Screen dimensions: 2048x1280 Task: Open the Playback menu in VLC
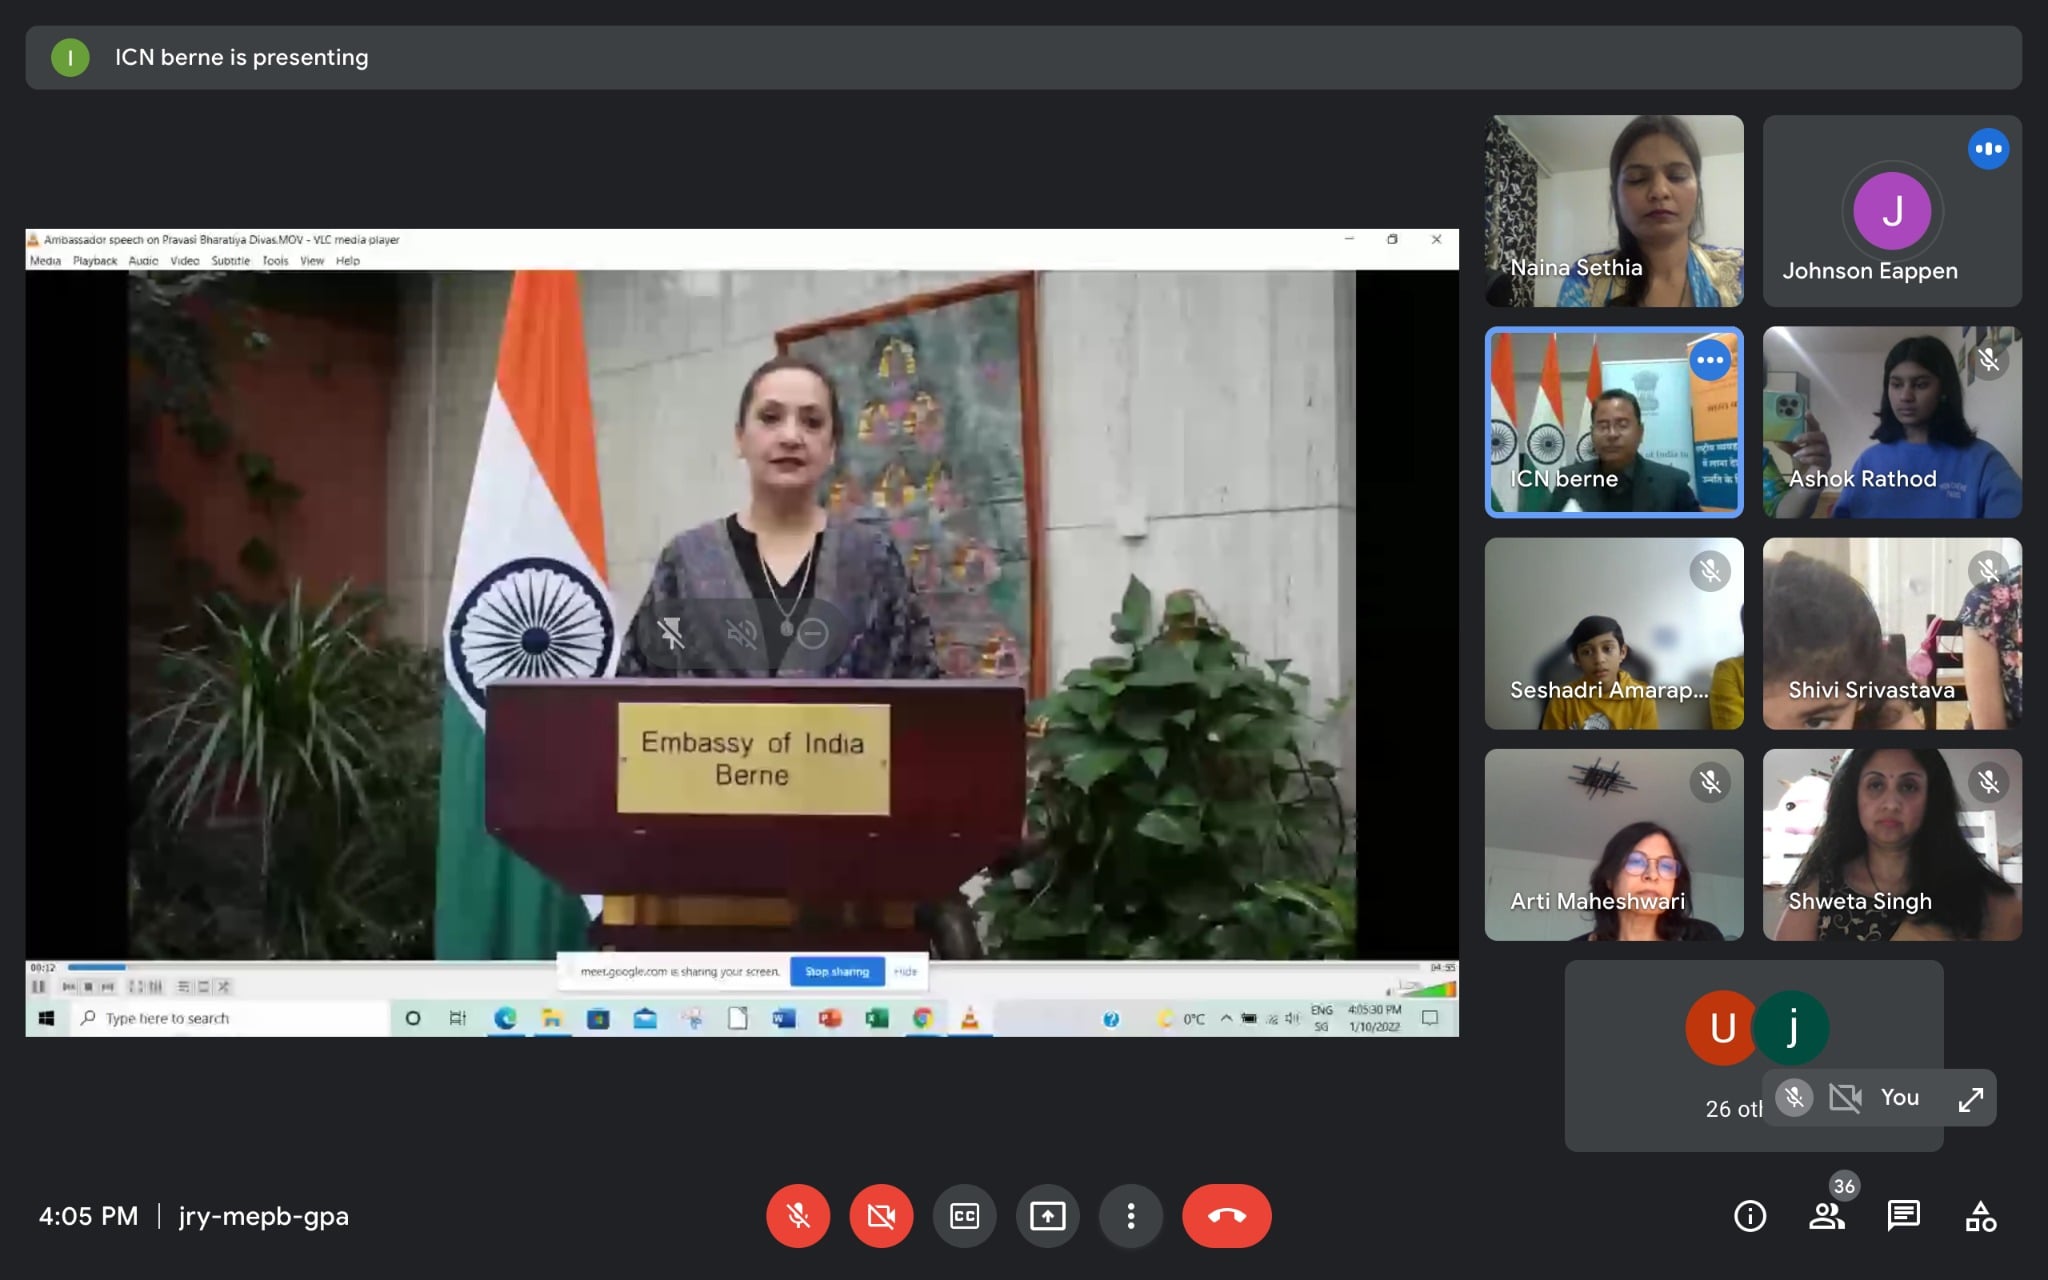pos(94,261)
